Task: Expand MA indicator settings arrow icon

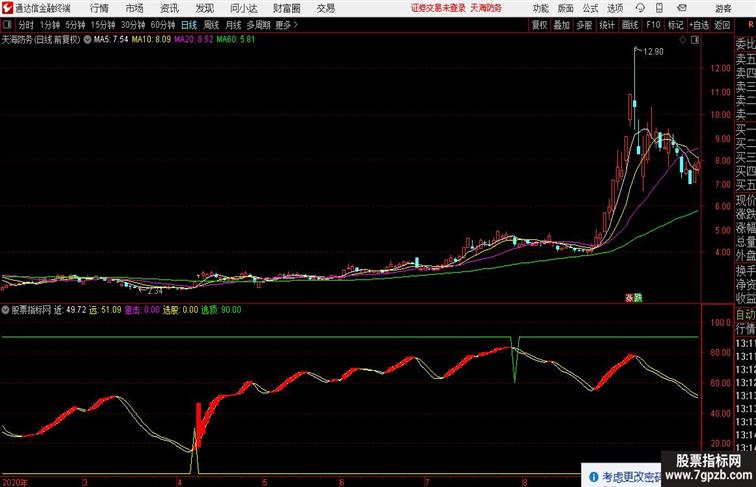Action: point(87,40)
